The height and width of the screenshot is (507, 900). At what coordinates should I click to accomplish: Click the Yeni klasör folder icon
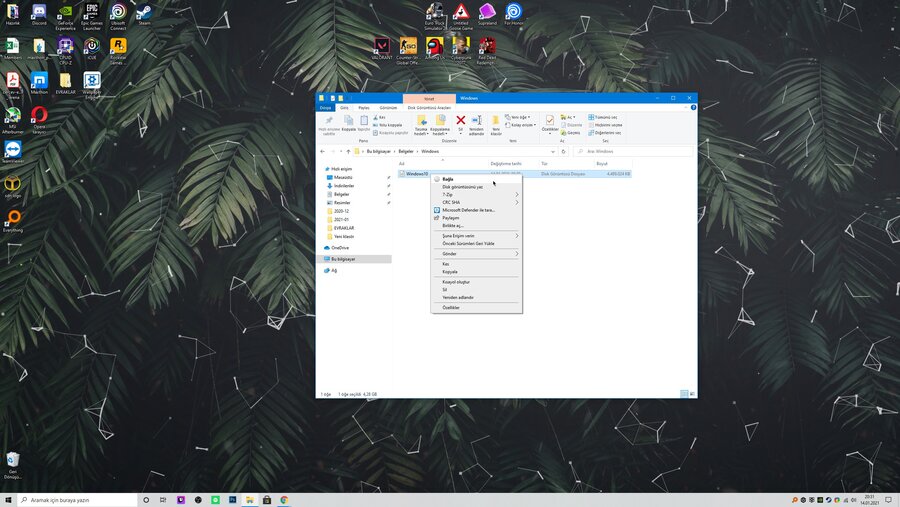point(495,121)
